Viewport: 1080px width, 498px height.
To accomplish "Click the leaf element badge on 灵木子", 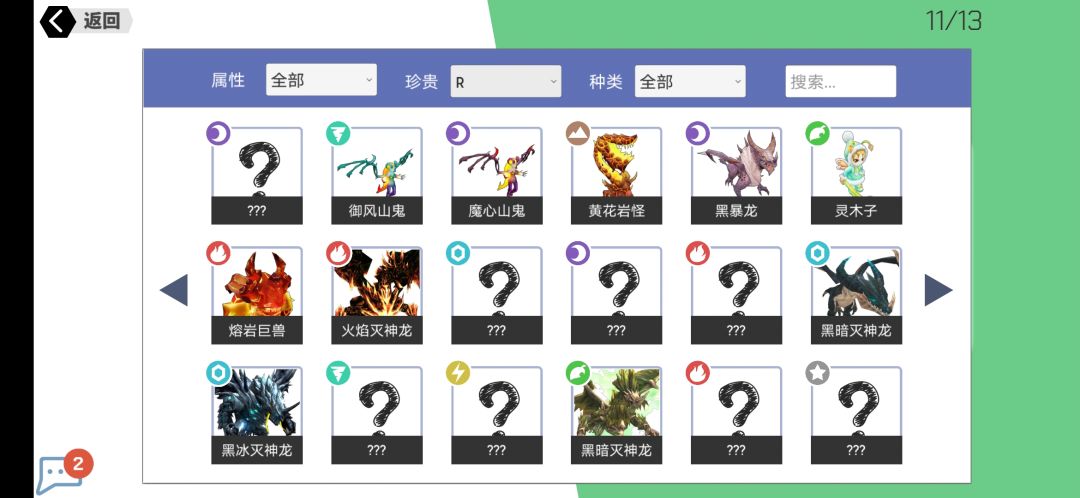I will [818, 134].
